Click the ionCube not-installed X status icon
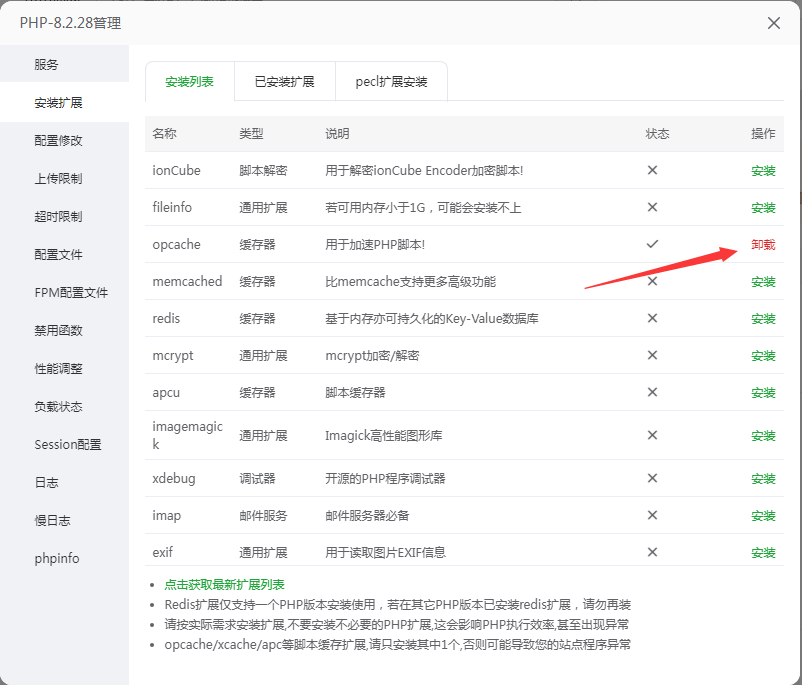The width and height of the screenshot is (802, 685). pos(652,170)
